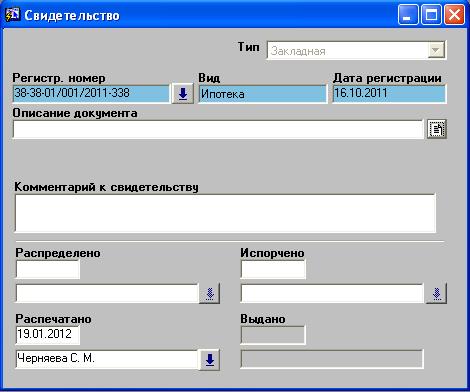Open the document description editor icon
470x392 pixels.
(x=437, y=129)
